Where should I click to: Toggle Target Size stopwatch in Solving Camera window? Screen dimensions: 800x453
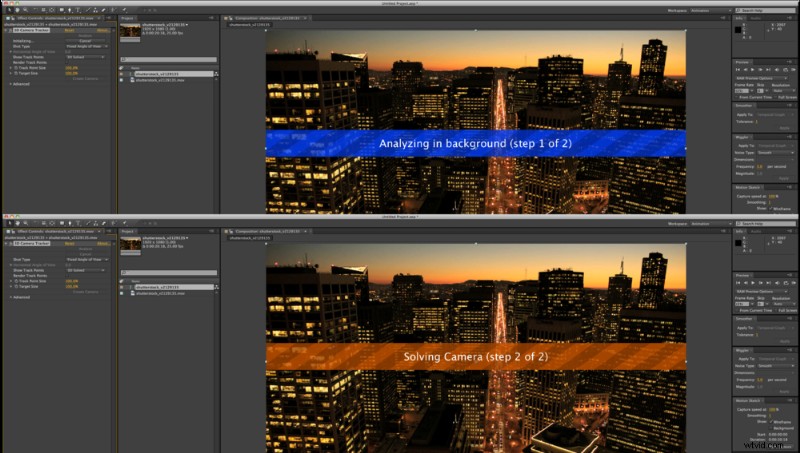[16, 286]
